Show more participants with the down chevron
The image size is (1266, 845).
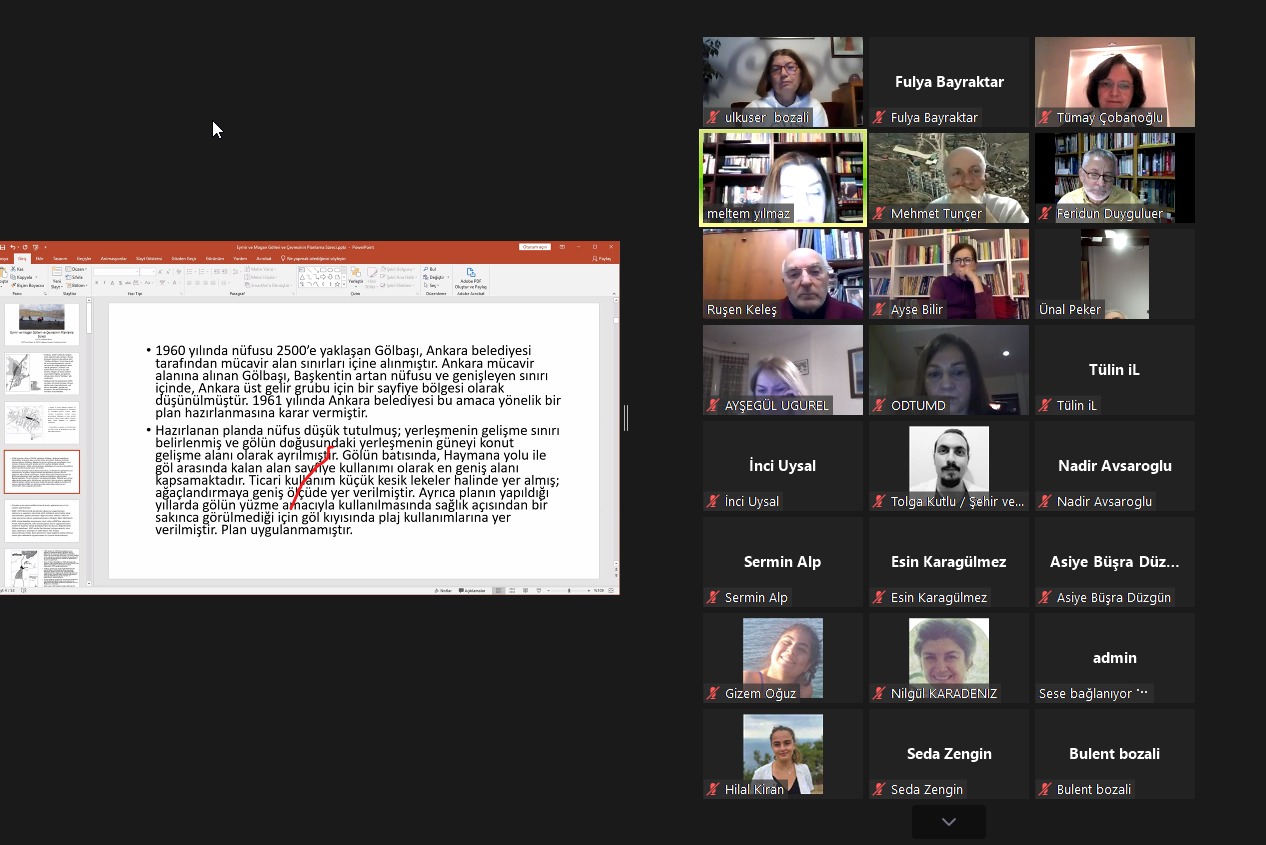(948, 822)
